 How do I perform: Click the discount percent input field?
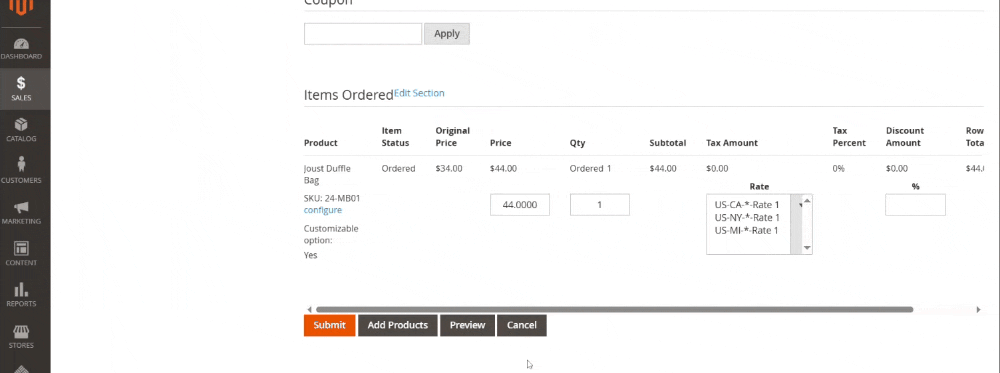click(915, 205)
